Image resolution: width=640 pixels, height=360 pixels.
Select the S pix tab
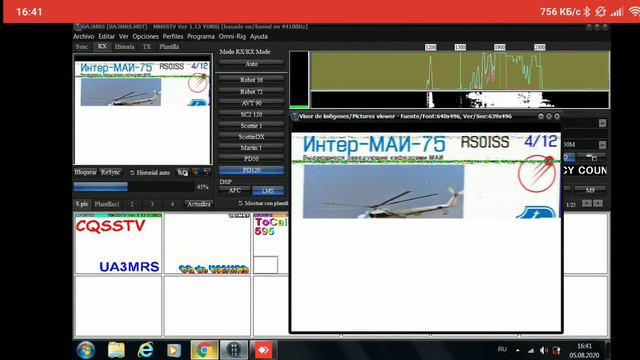click(82, 203)
